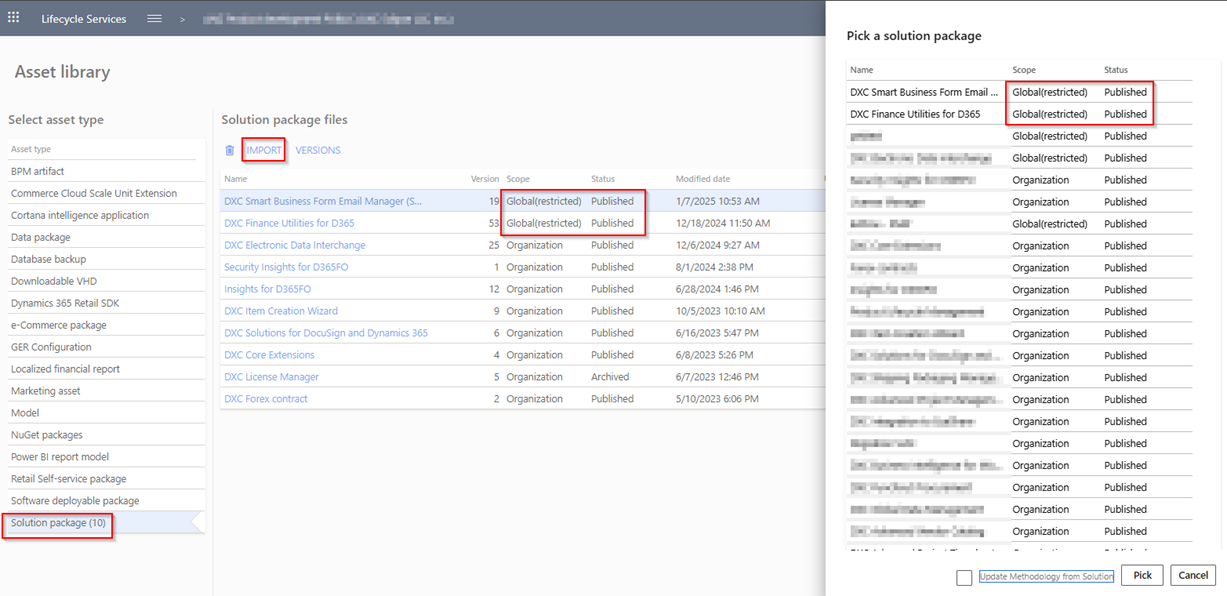
Task: Enable Update Methodology from Solution checkbox
Action: tap(964, 577)
